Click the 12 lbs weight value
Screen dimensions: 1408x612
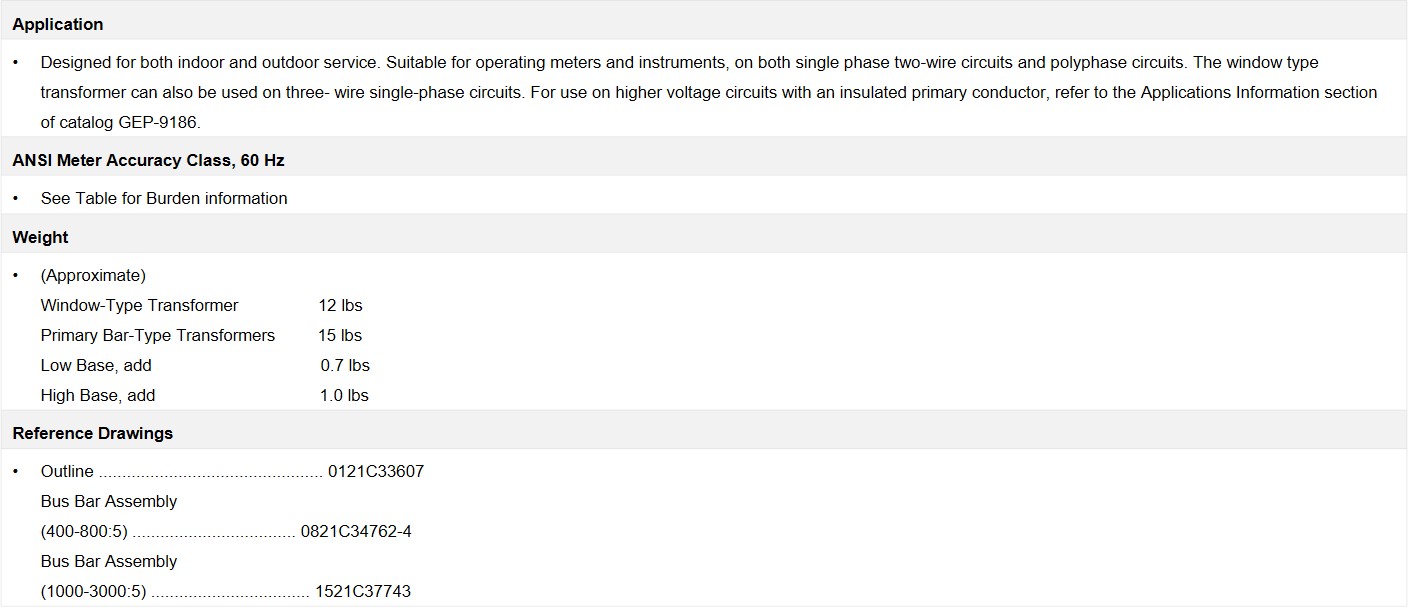click(341, 305)
